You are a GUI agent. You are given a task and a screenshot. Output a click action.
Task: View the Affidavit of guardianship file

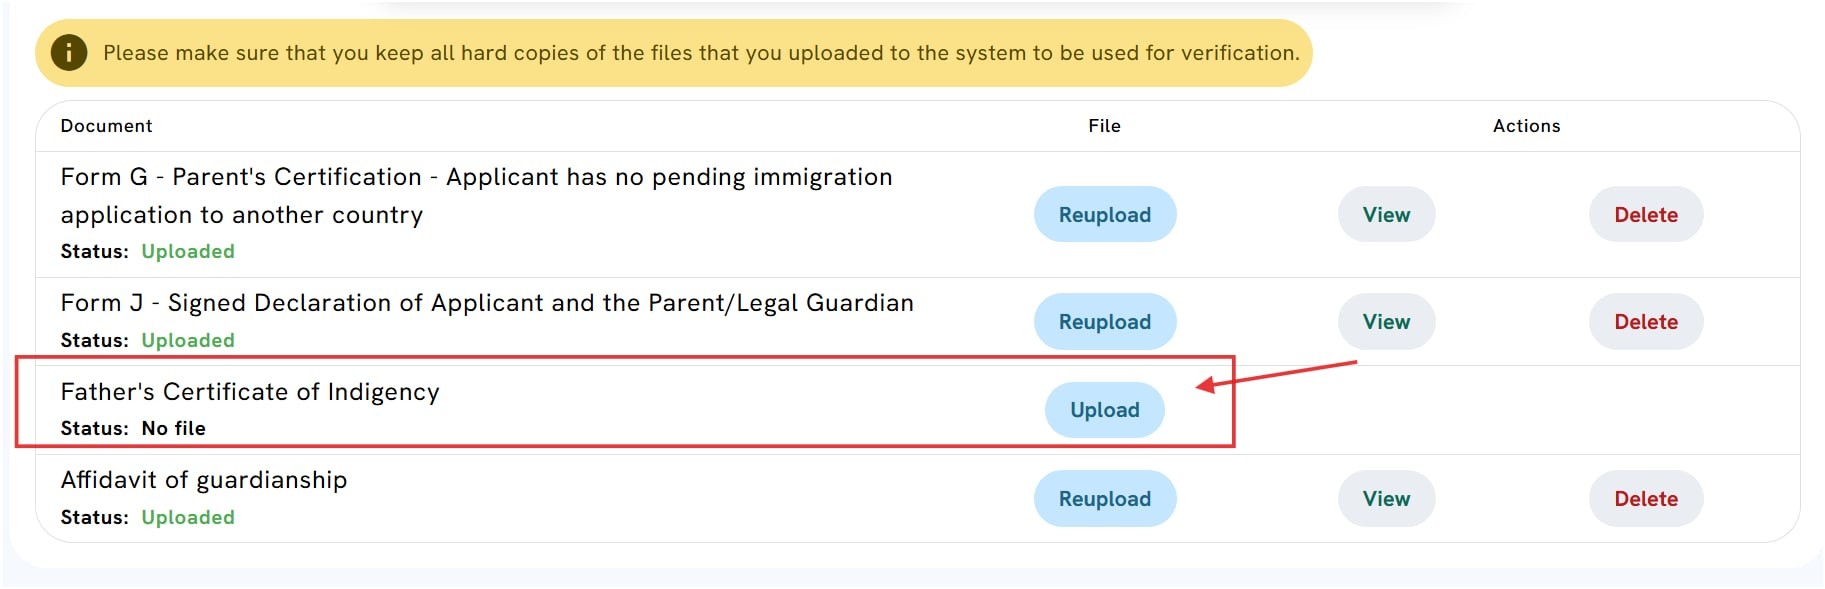(x=1386, y=498)
